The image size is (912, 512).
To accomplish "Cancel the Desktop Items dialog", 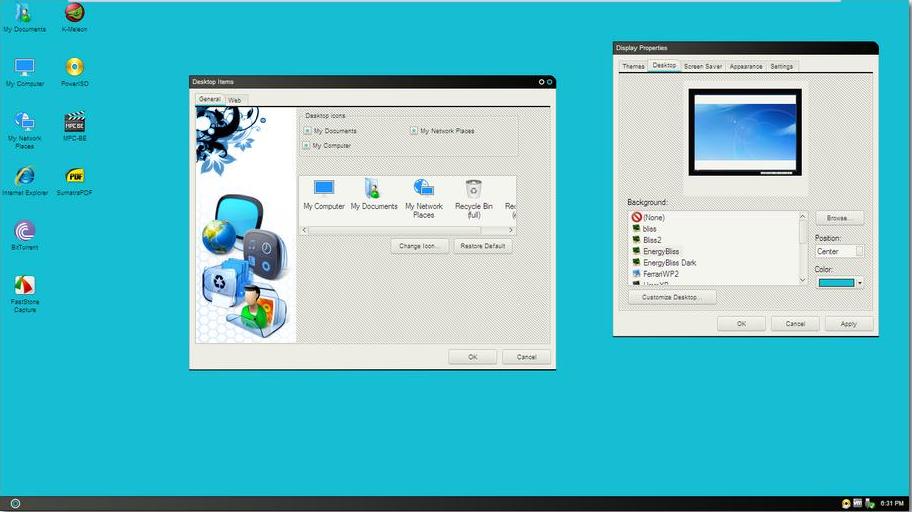I will point(526,357).
